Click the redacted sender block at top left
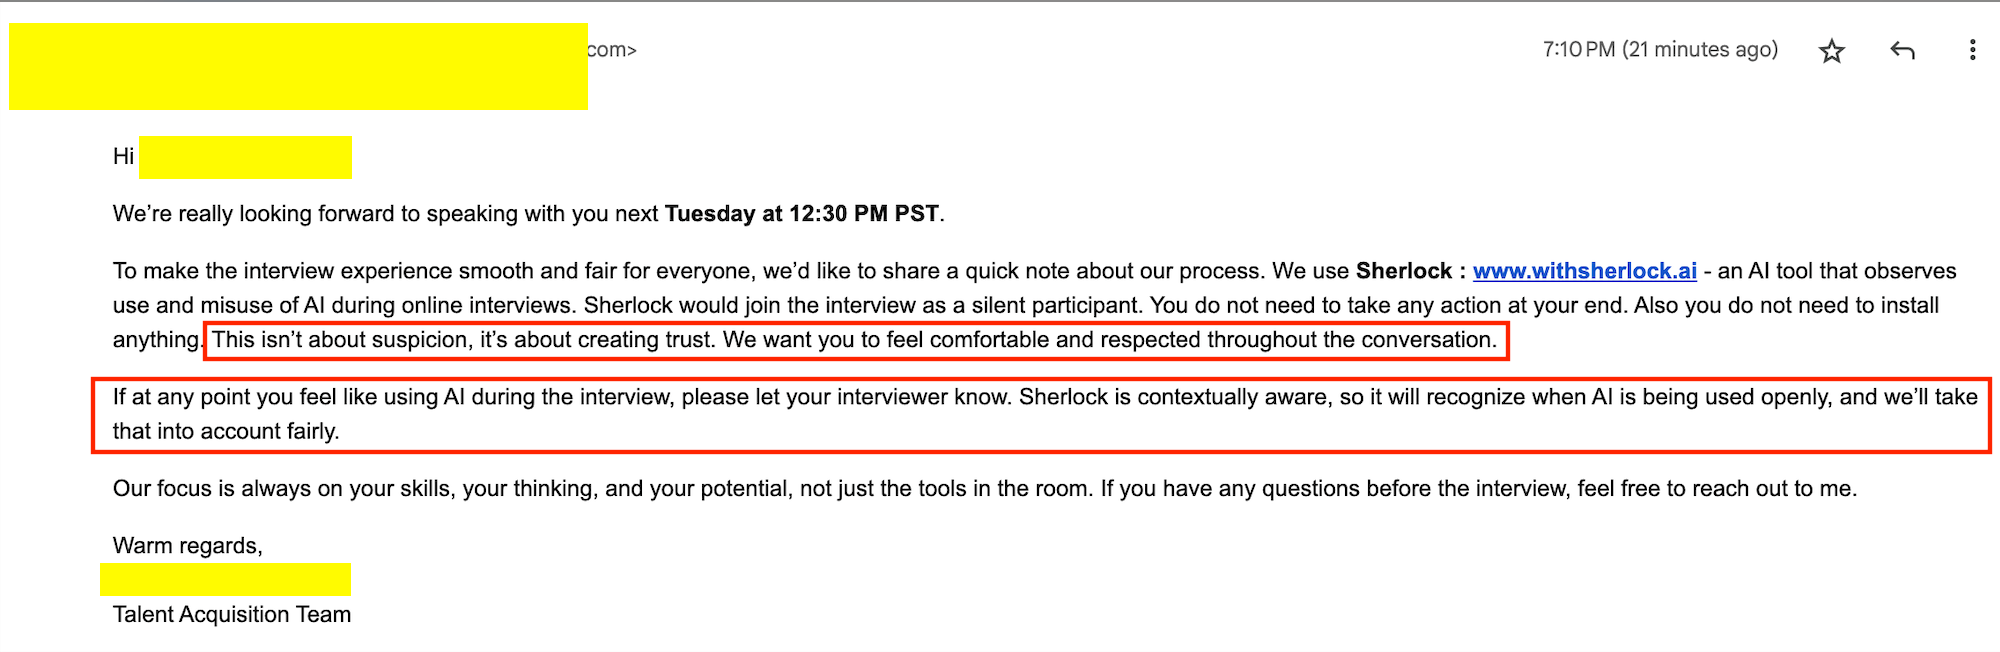Viewport: 2000px width, 652px height. tap(300, 65)
